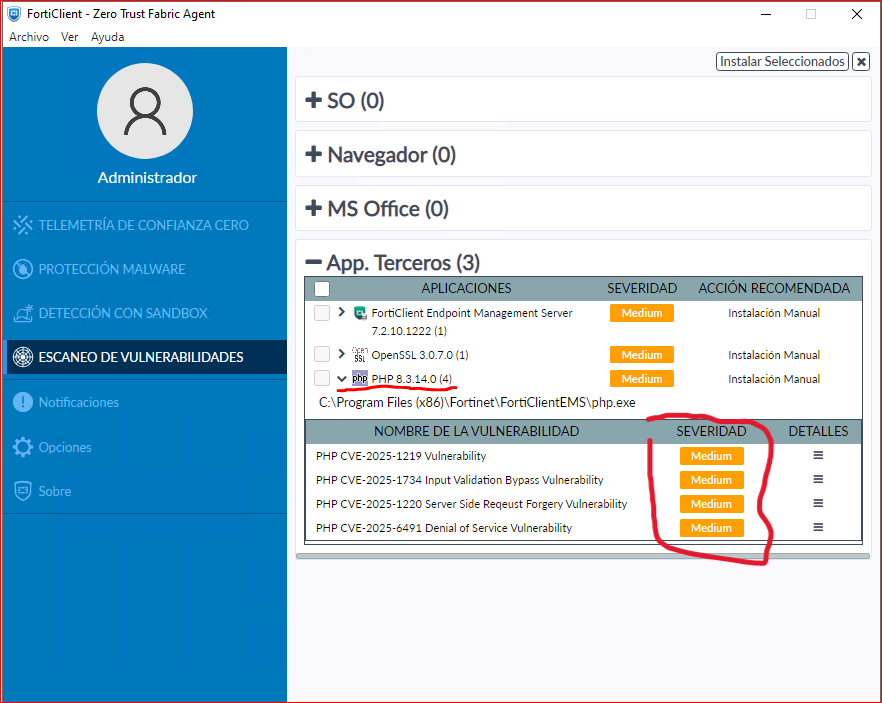Click the php.exe file path text

click(x=477, y=403)
